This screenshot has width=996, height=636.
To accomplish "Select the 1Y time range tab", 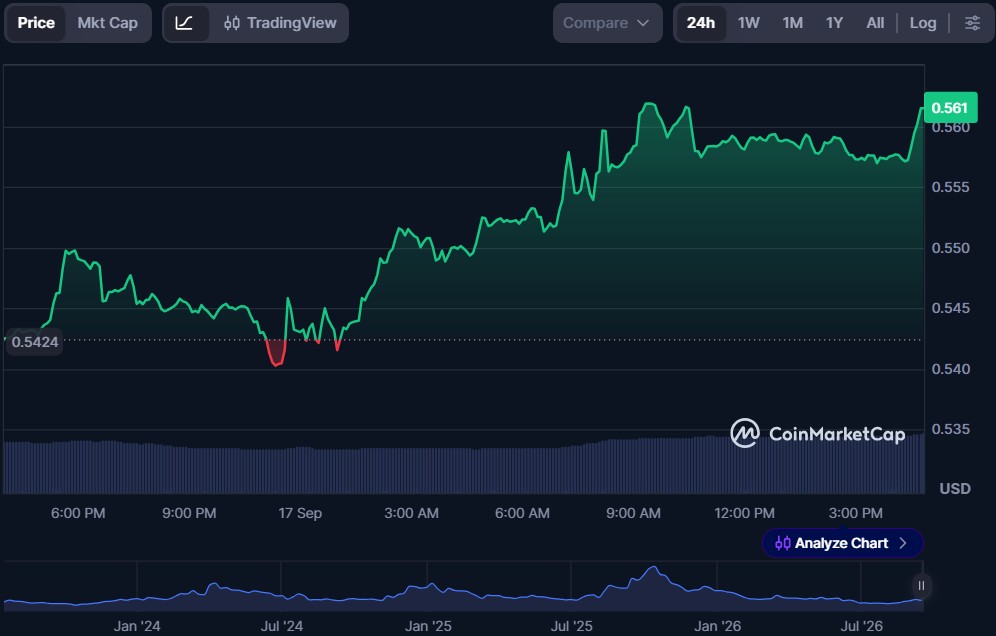I will point(834,23).
